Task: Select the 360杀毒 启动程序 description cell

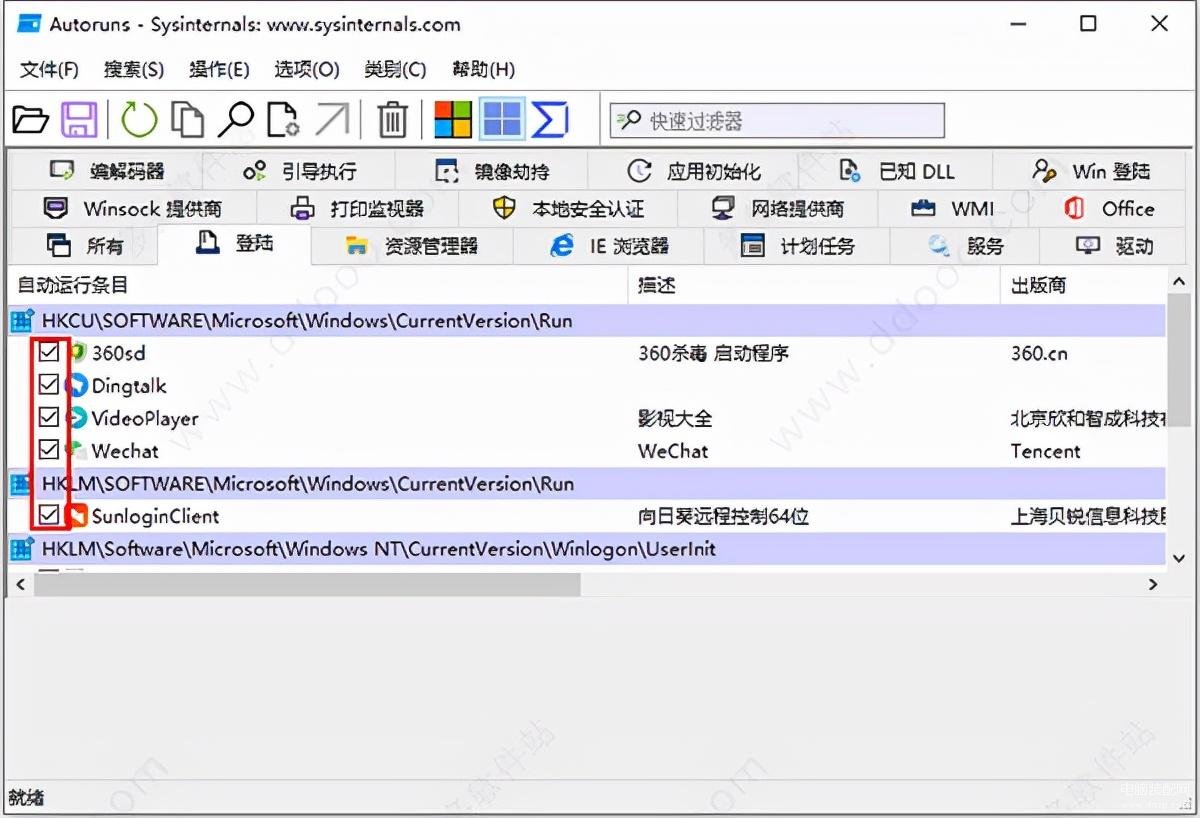Action: tap(713, 352)
